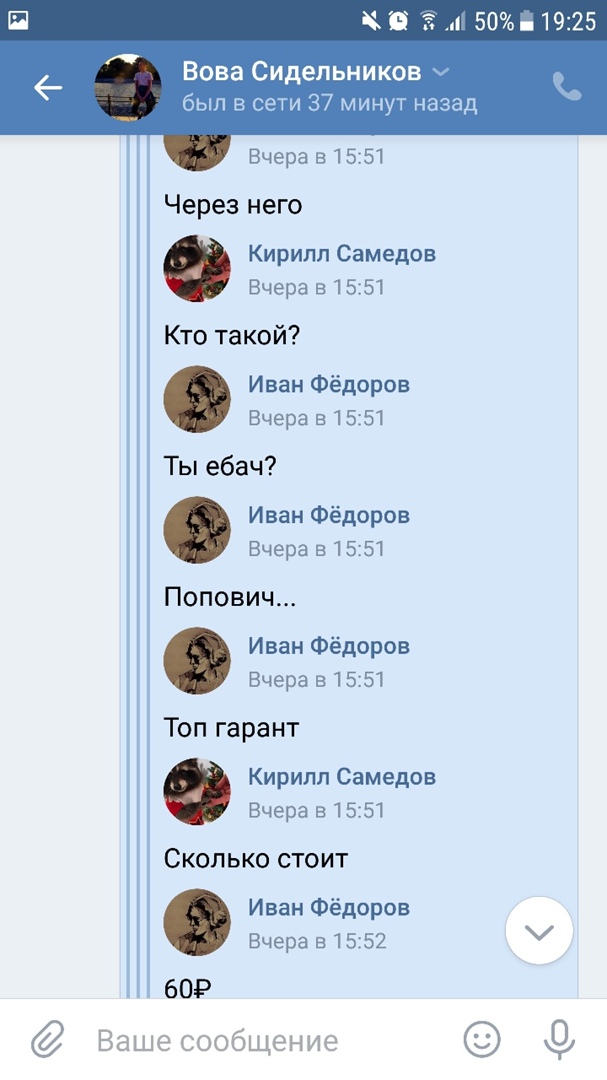Expand the chevron next to Вова Сидельников
This screenshot has width=607, height=1080.
click(441, 72)
